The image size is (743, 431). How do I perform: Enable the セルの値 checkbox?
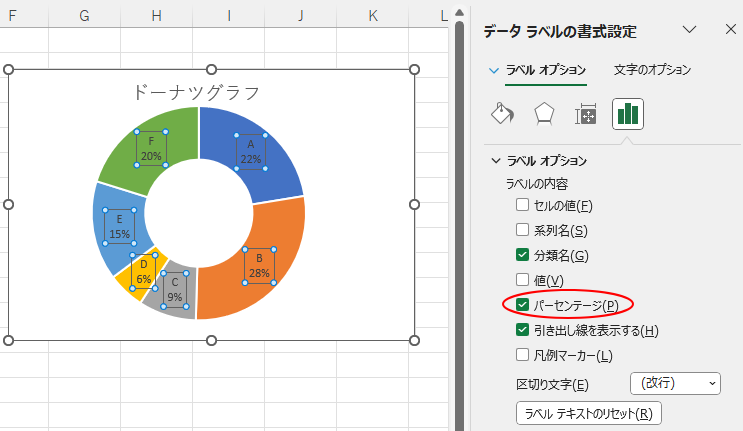click(x=522, y=205)
